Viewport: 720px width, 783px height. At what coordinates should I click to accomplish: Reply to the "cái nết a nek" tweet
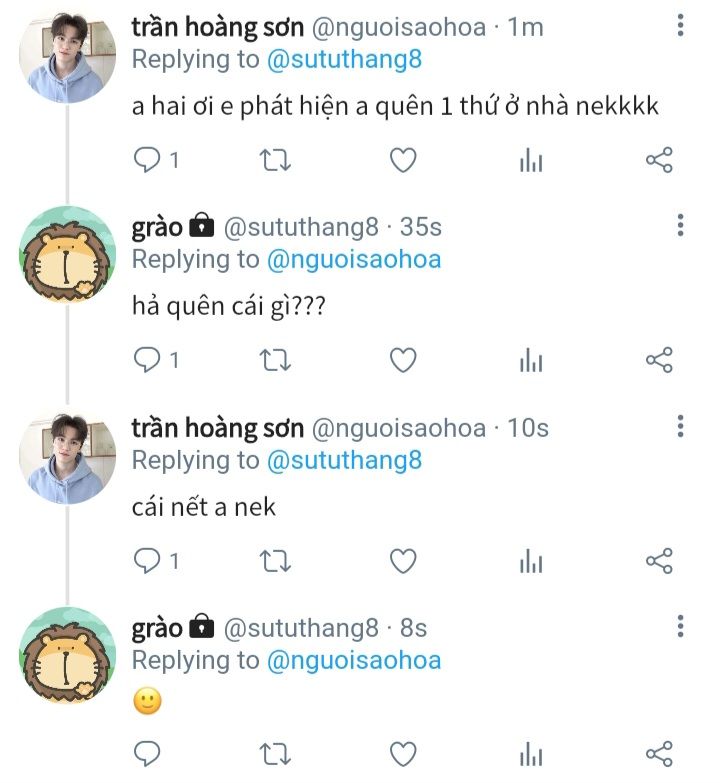coord(148,561)
